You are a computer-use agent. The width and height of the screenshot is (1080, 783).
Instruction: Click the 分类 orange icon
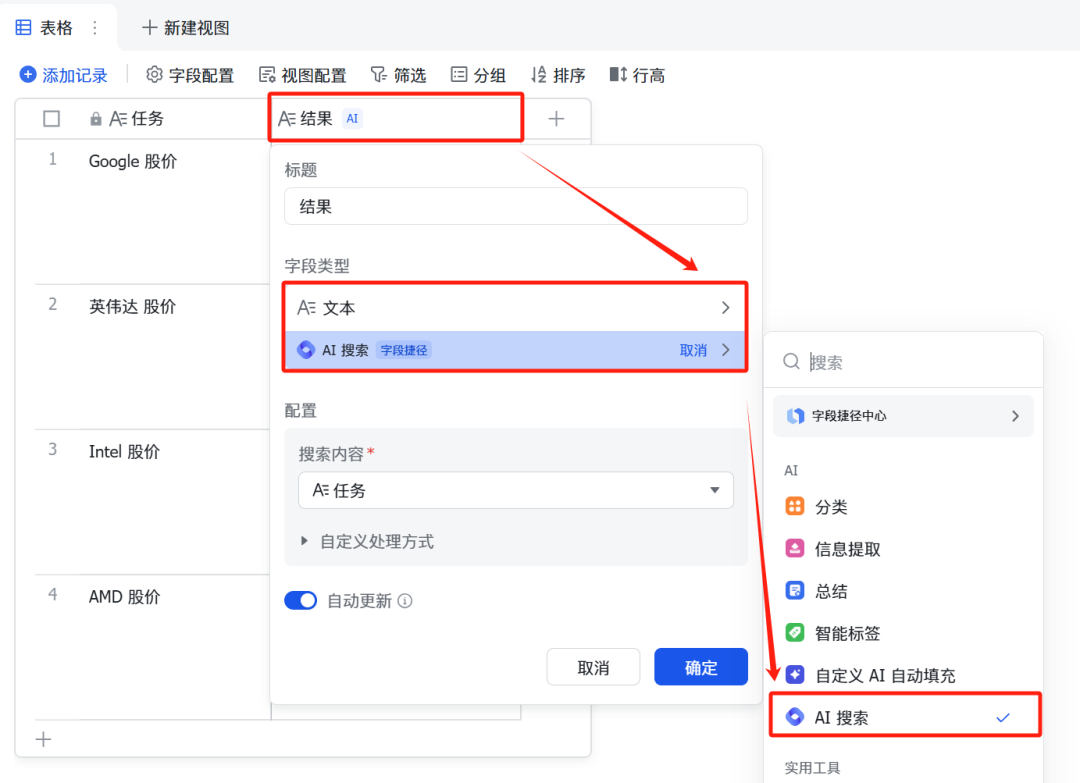tap(795, 507)
